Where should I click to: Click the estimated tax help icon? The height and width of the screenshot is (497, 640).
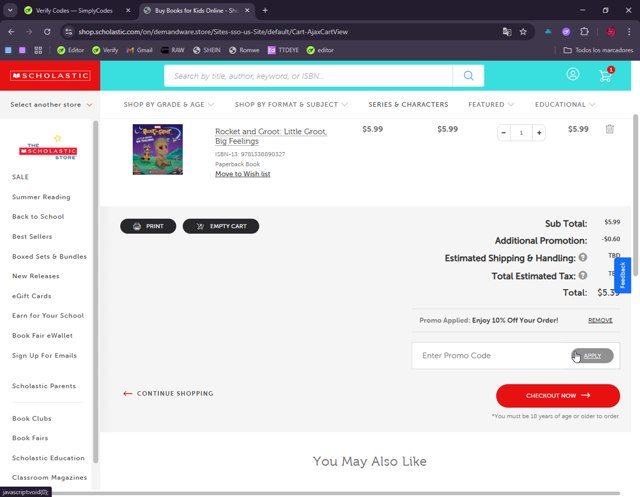click(583, 275)
